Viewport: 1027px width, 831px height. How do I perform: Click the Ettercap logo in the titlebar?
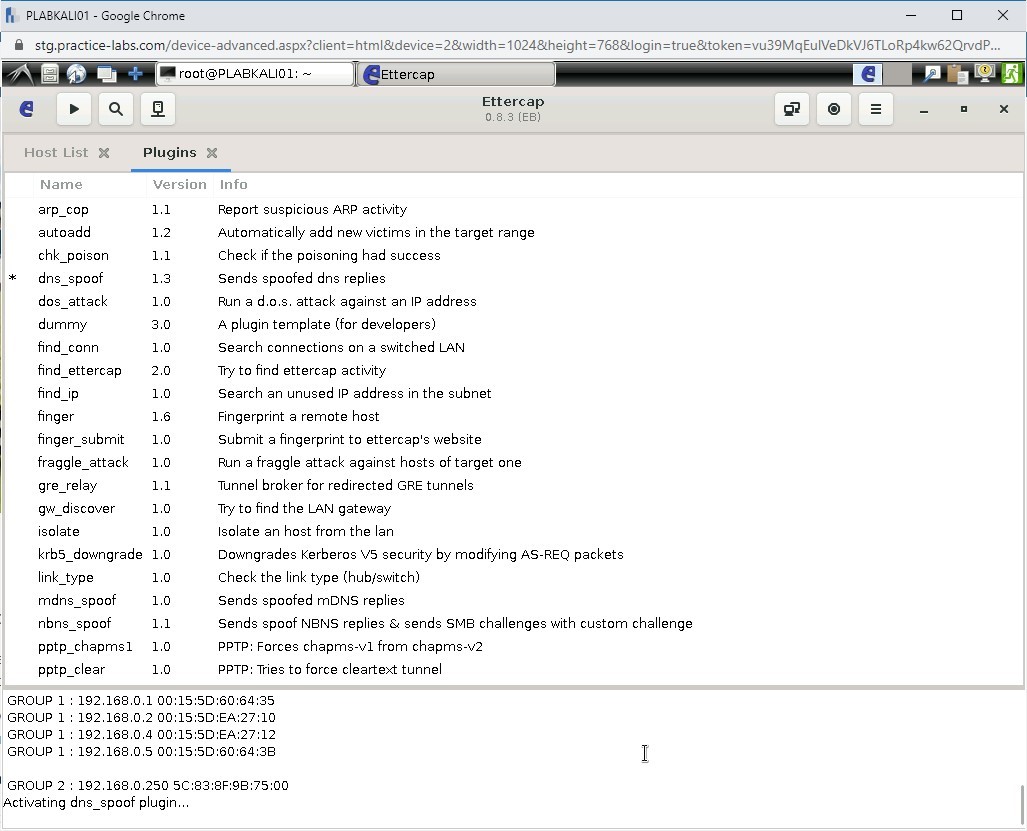click(x=26, y=109)
